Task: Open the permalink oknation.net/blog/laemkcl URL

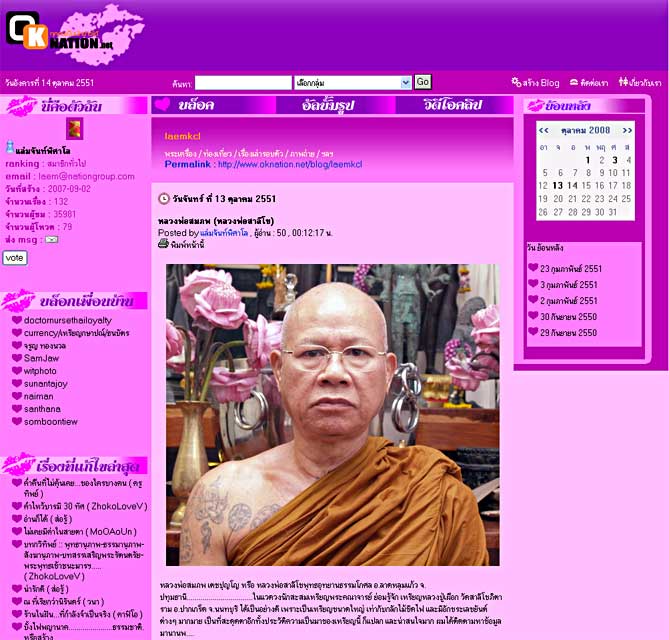Action: pyautogui.click(x=290, y=164)
